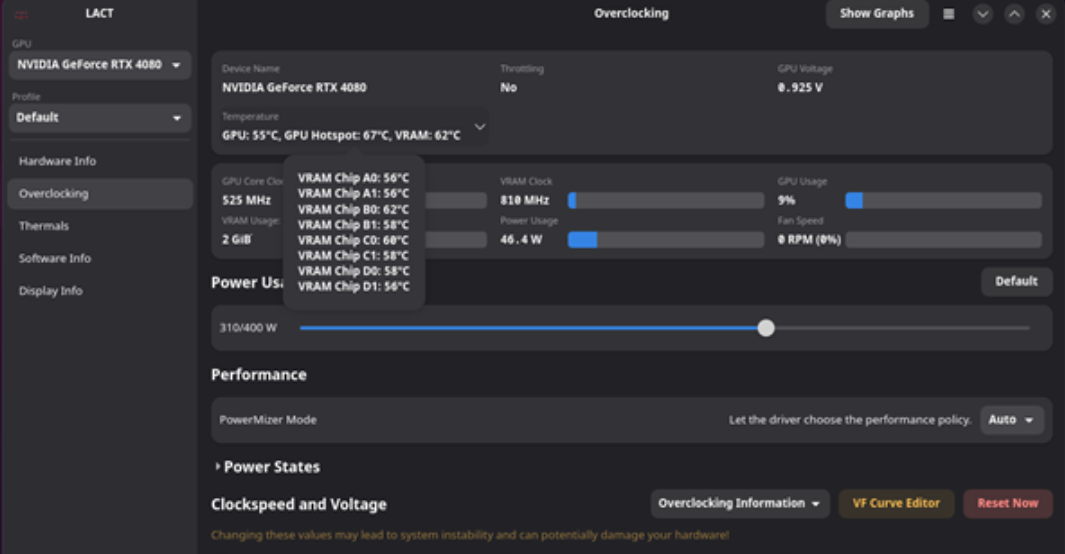Image resolution: width=1065 pixels, height=554 pixels.
Task: Click the Reset Now button
Action: pyautogui.click(x=1007, y=504)
